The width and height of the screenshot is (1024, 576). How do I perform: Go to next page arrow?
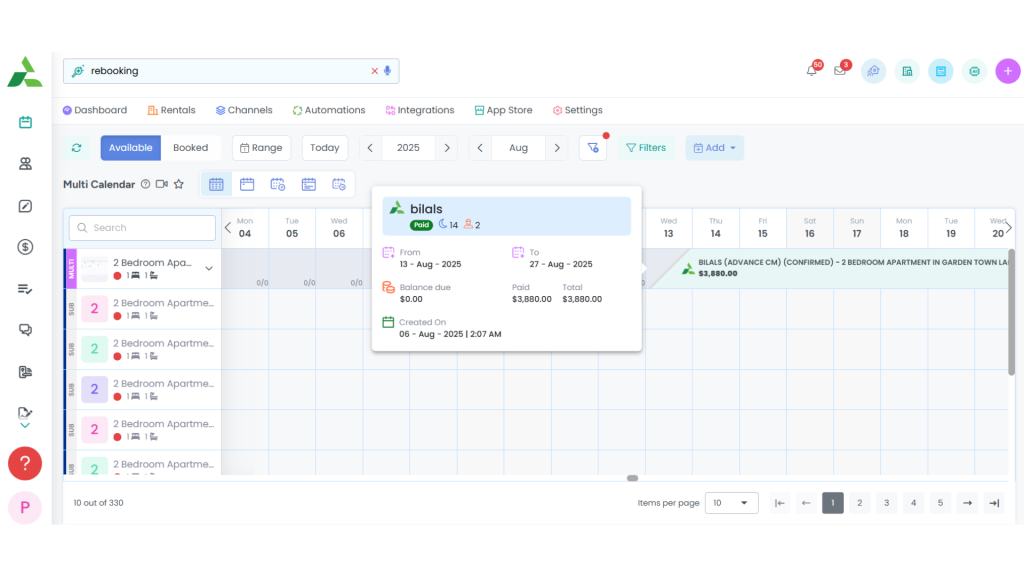[x=967, y=503]
